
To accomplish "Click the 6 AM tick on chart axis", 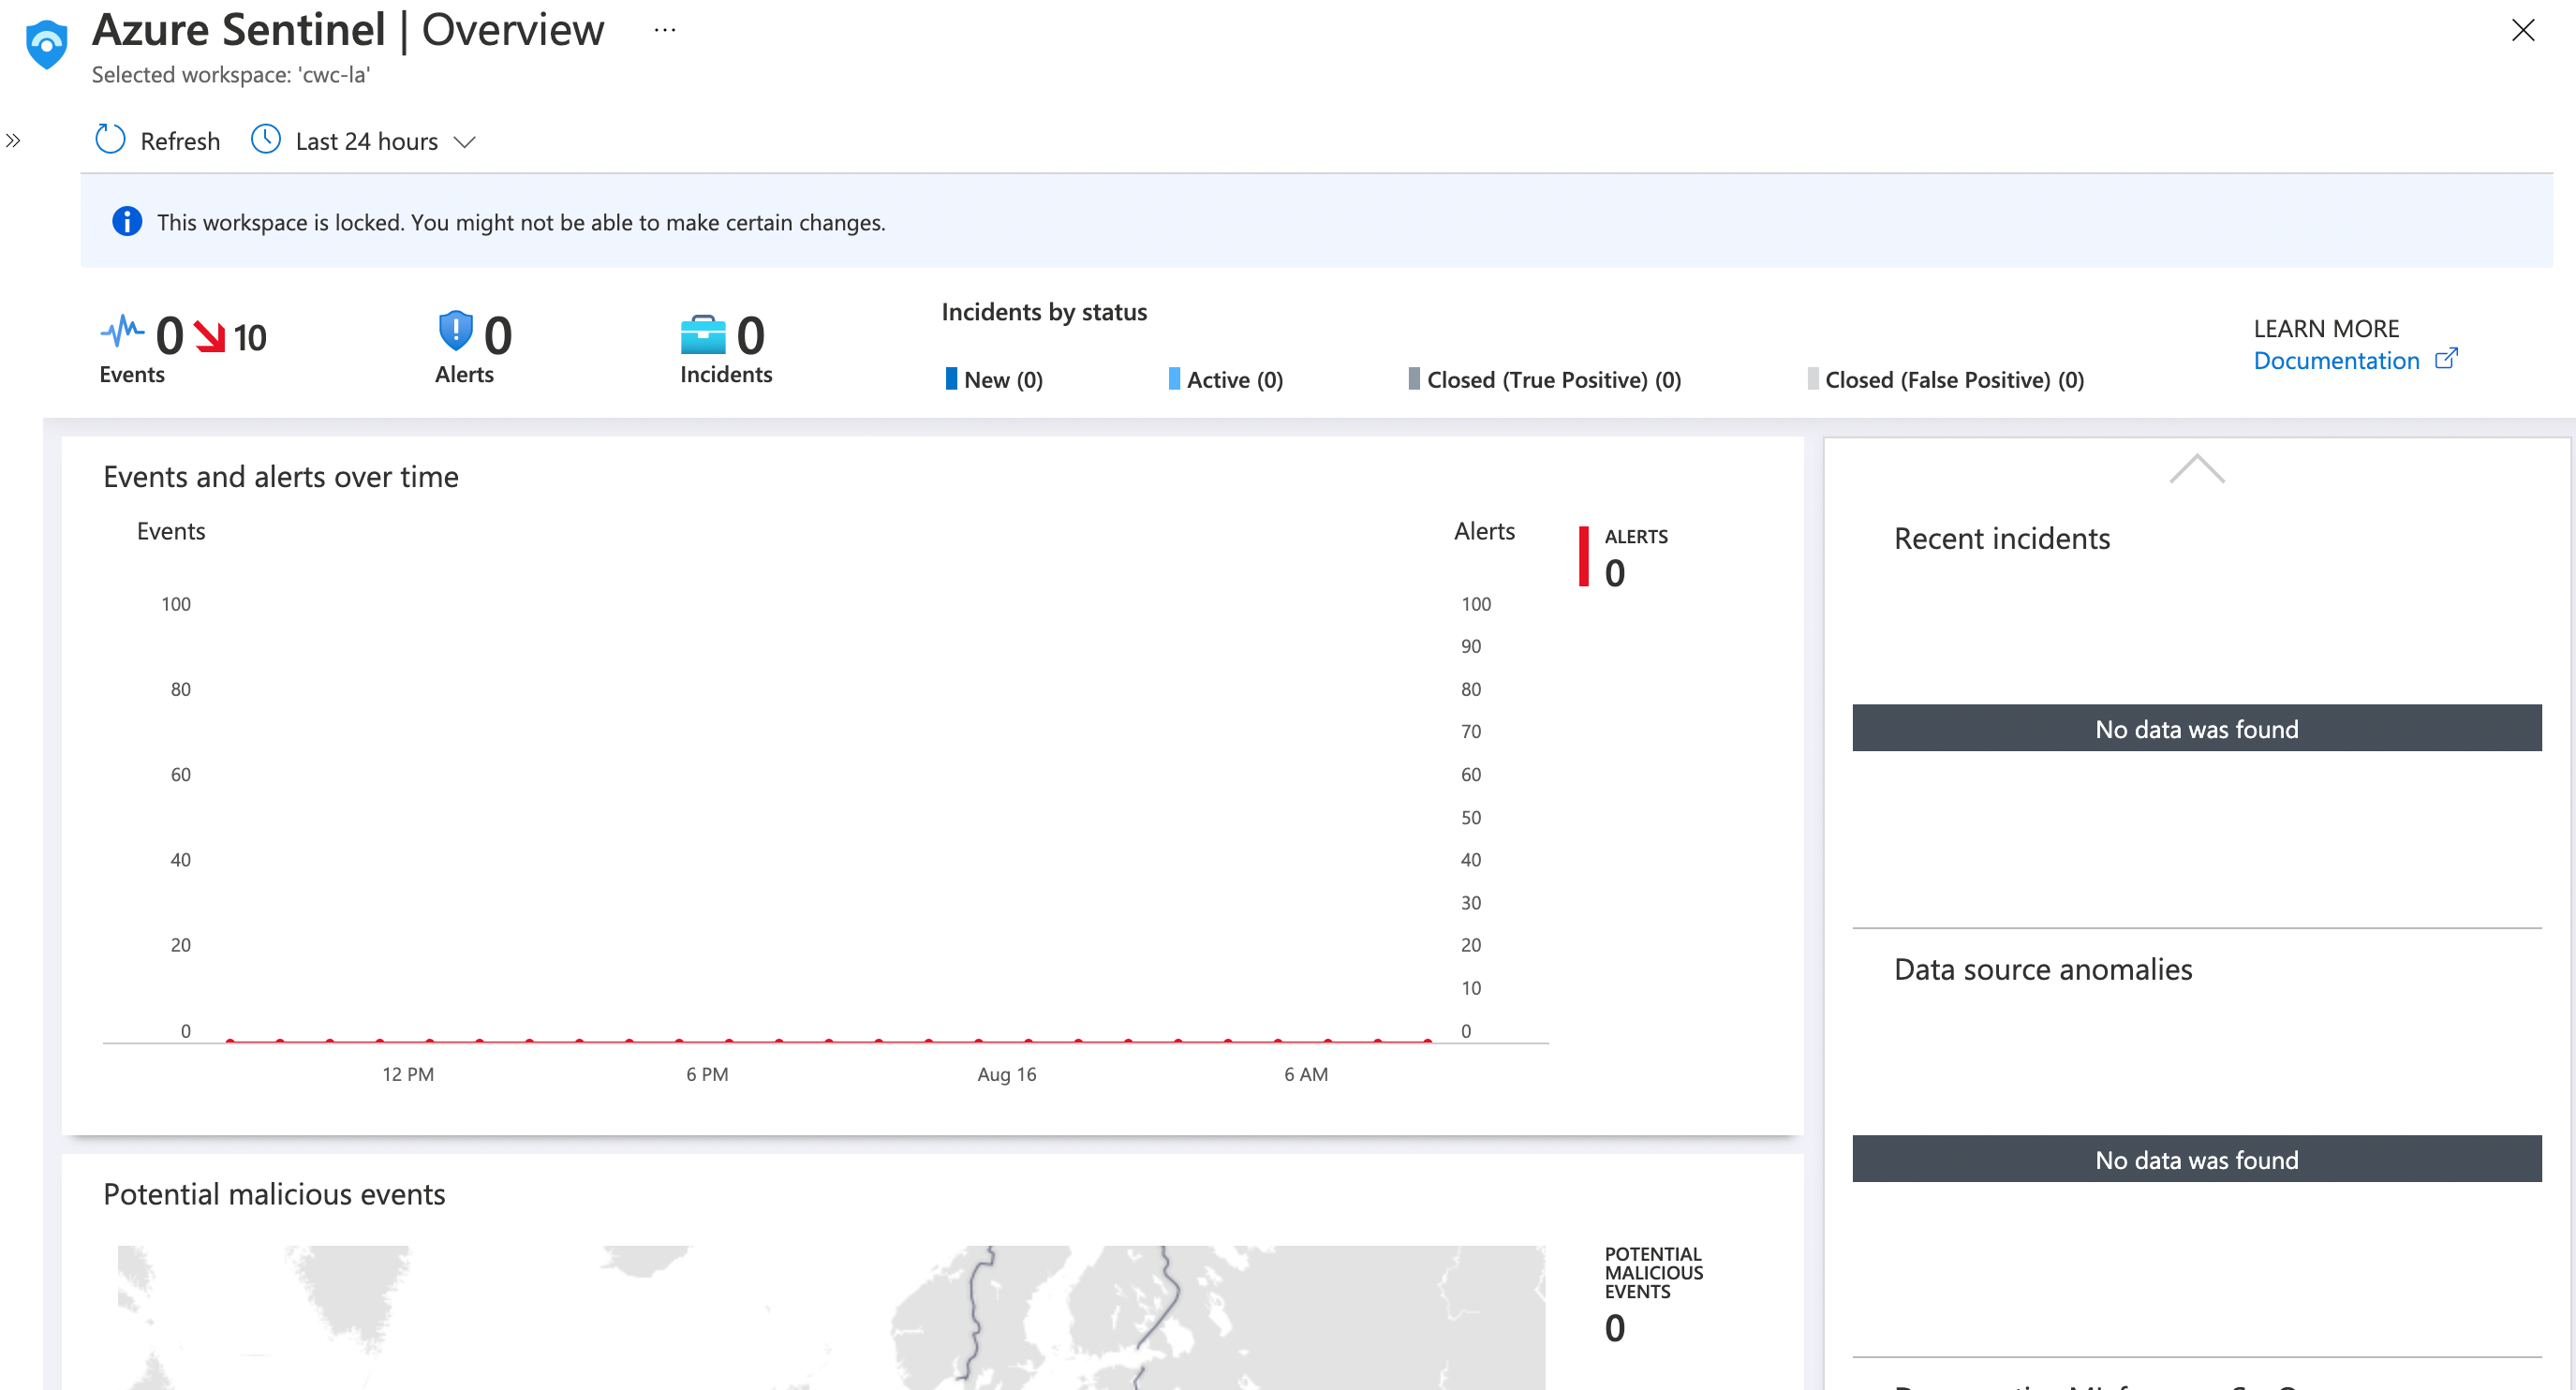I will [1306, 1073].
